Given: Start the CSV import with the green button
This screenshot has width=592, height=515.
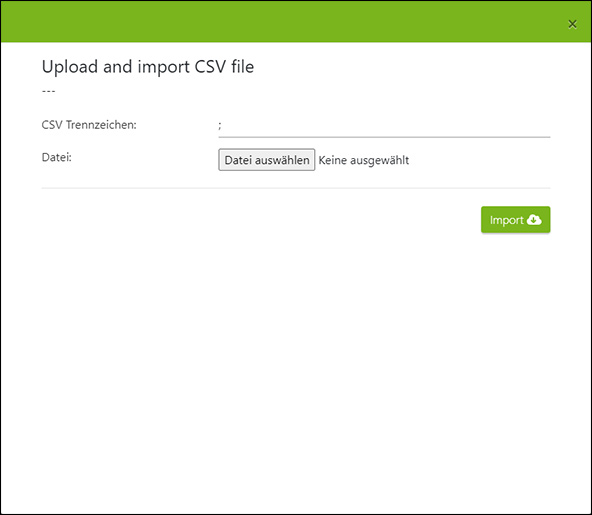Looking at the screenshot, I should click(515, 219).
